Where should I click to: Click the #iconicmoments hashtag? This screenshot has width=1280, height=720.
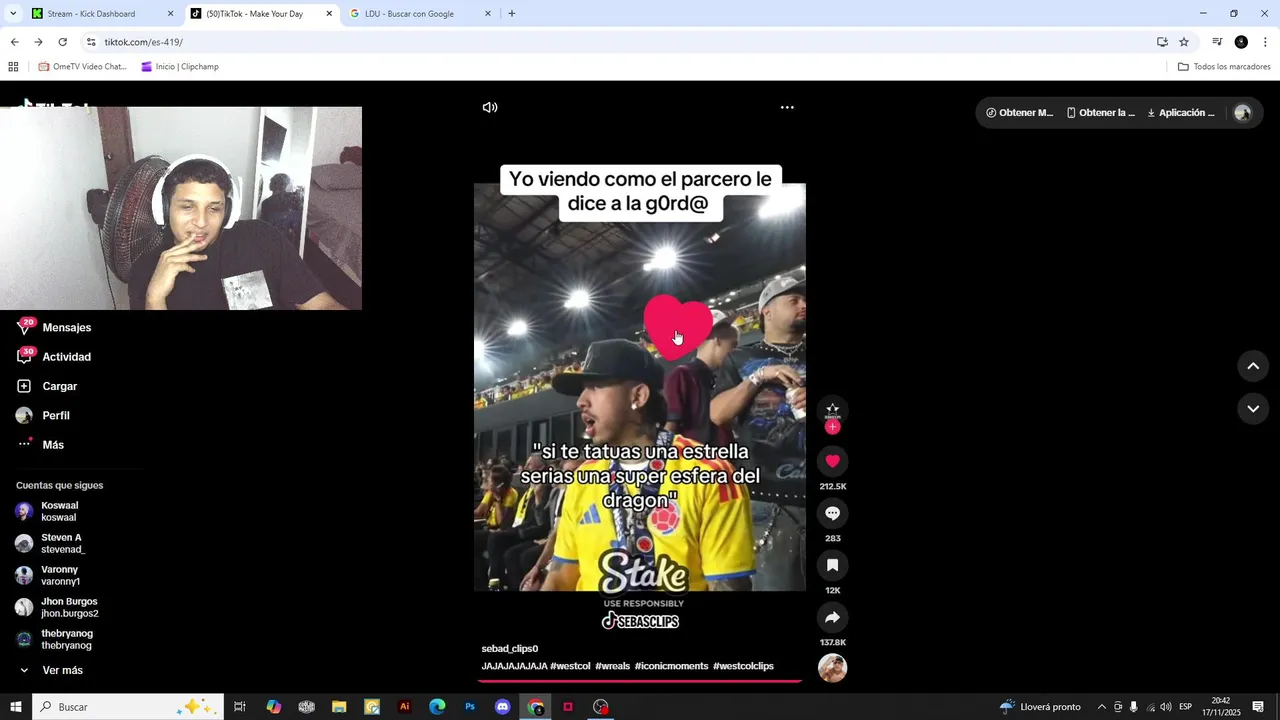point(671,666)
